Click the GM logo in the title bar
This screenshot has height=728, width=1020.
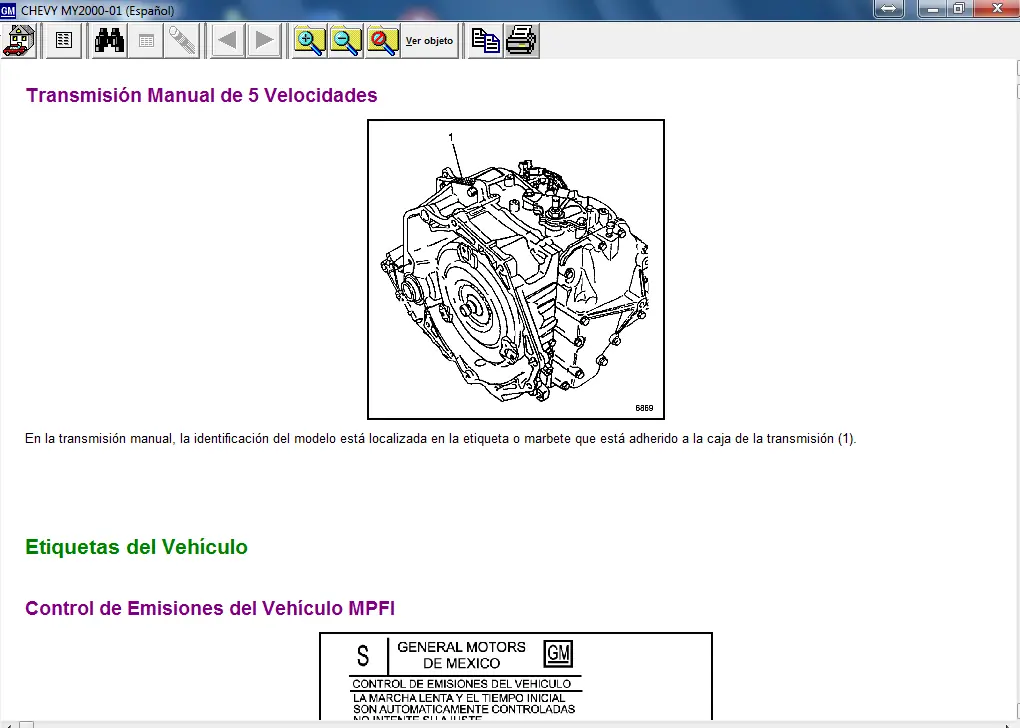pyautogui.click(x=8, y=10)
